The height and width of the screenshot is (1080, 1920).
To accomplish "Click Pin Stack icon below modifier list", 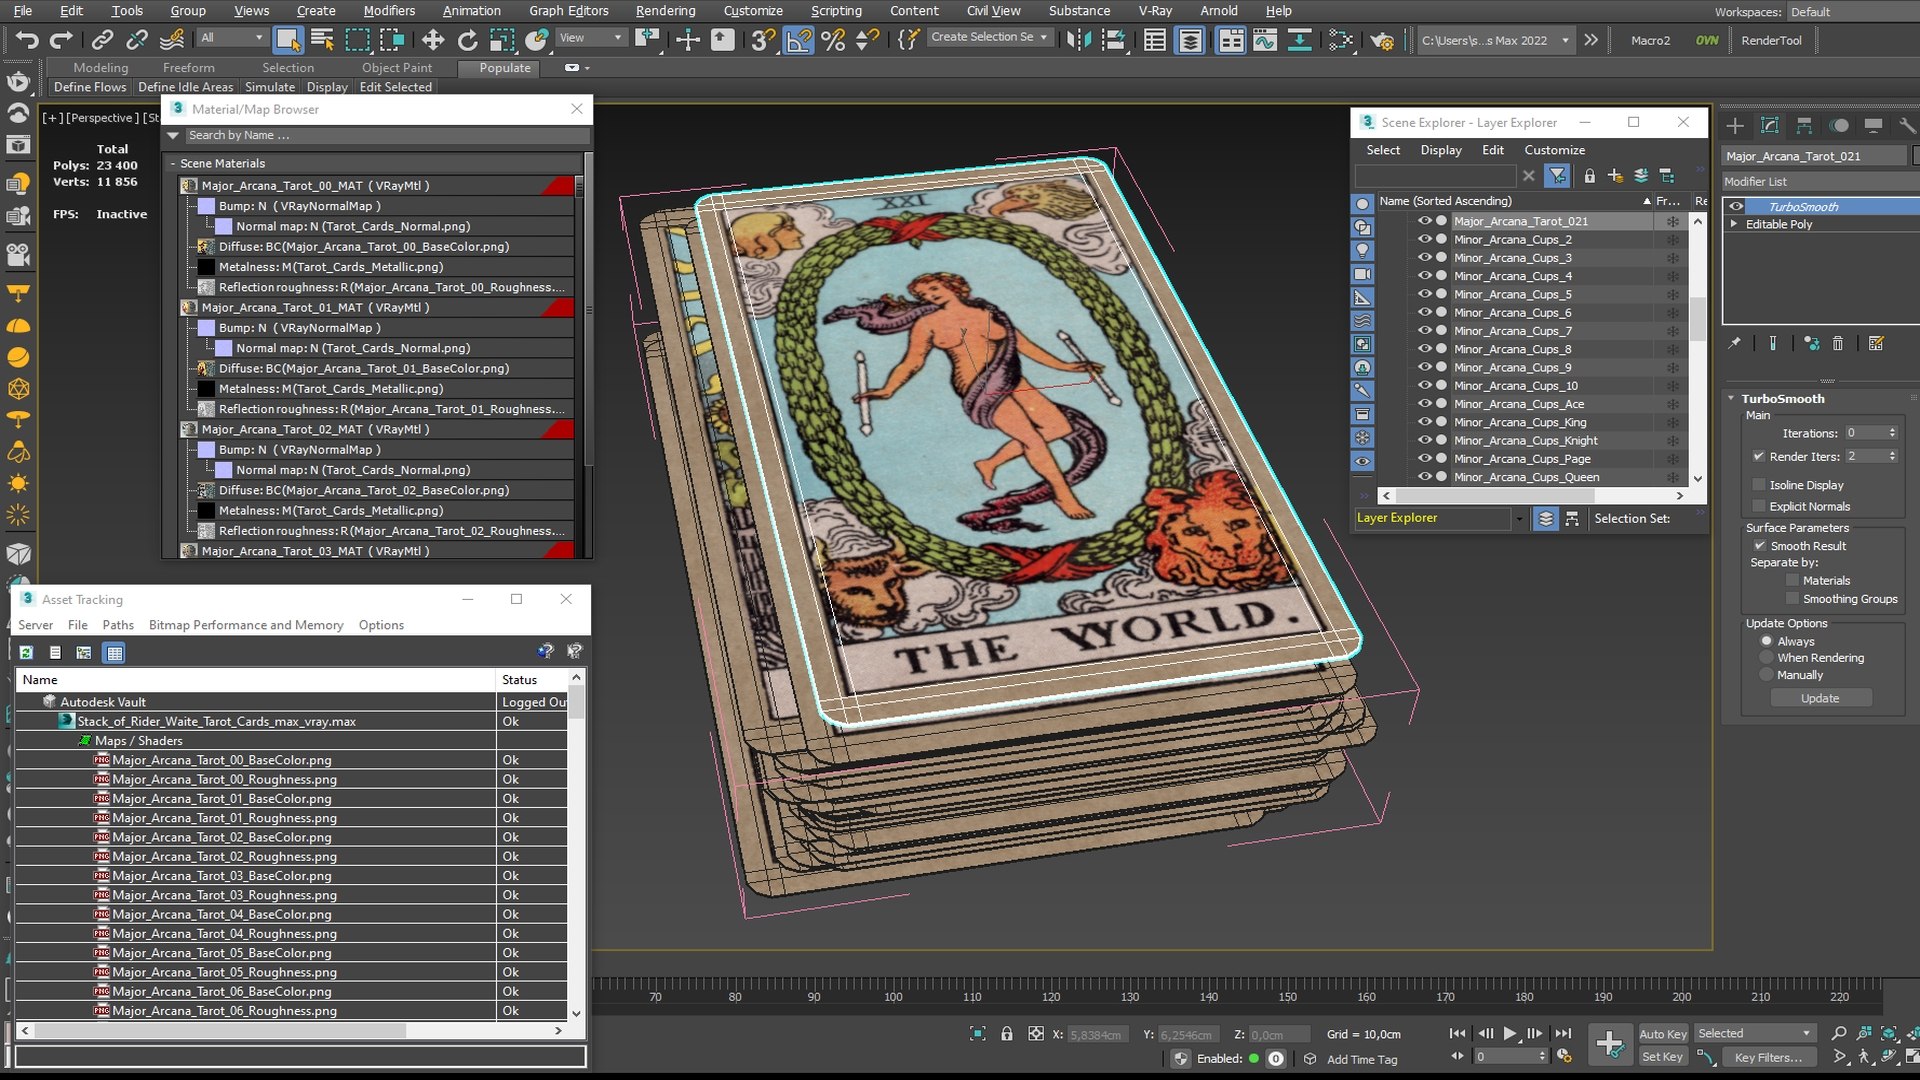I will tap(1735, 344).
